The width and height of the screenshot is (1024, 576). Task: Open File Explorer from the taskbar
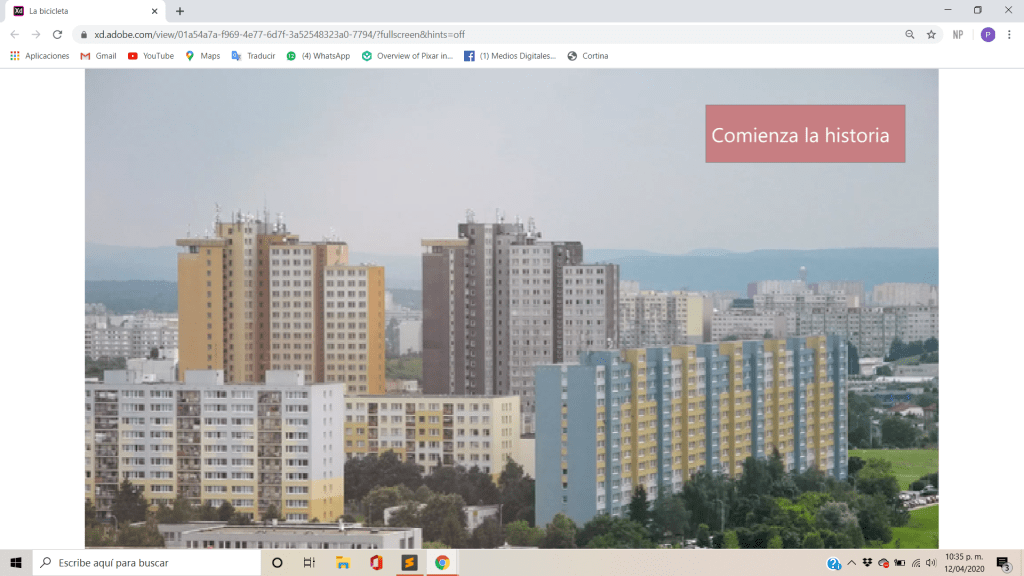(342, 563)
